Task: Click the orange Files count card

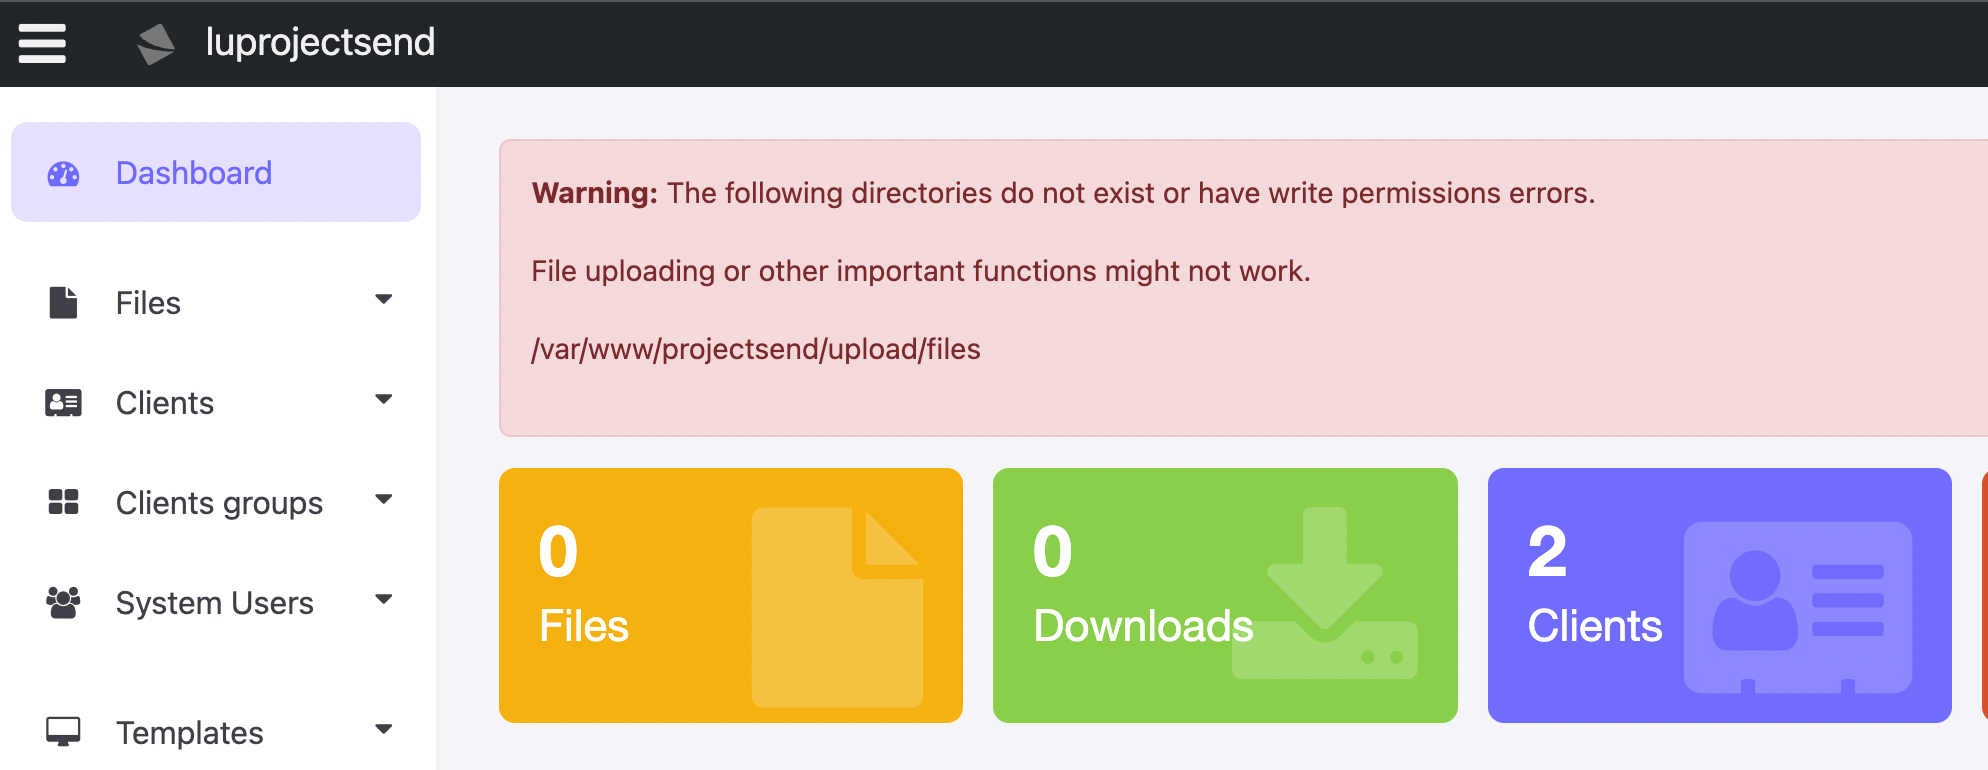Action: click(x=730, y=594)
